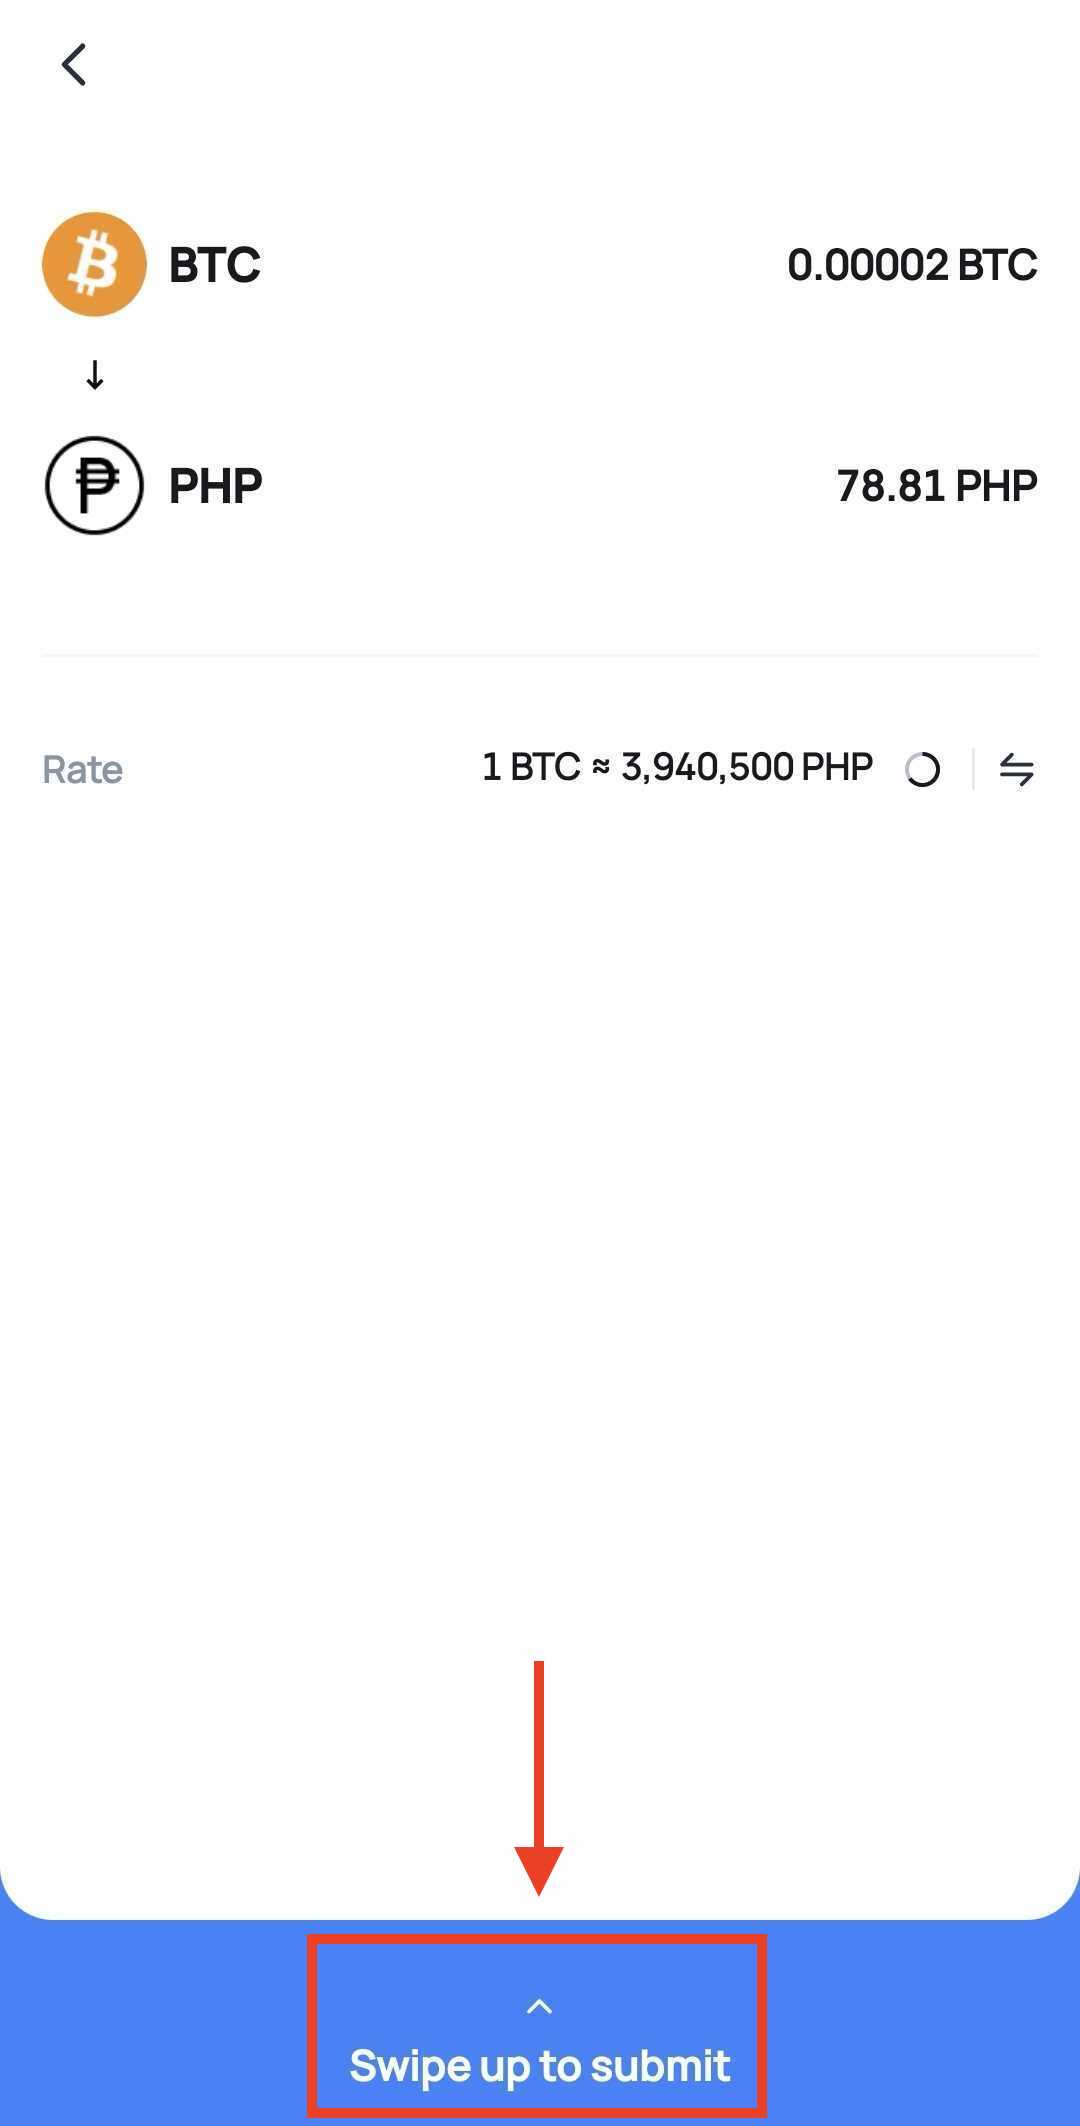Click the empty white area below Rate
This screenshot has height=2126, width=1080.
pos(540,1200)
